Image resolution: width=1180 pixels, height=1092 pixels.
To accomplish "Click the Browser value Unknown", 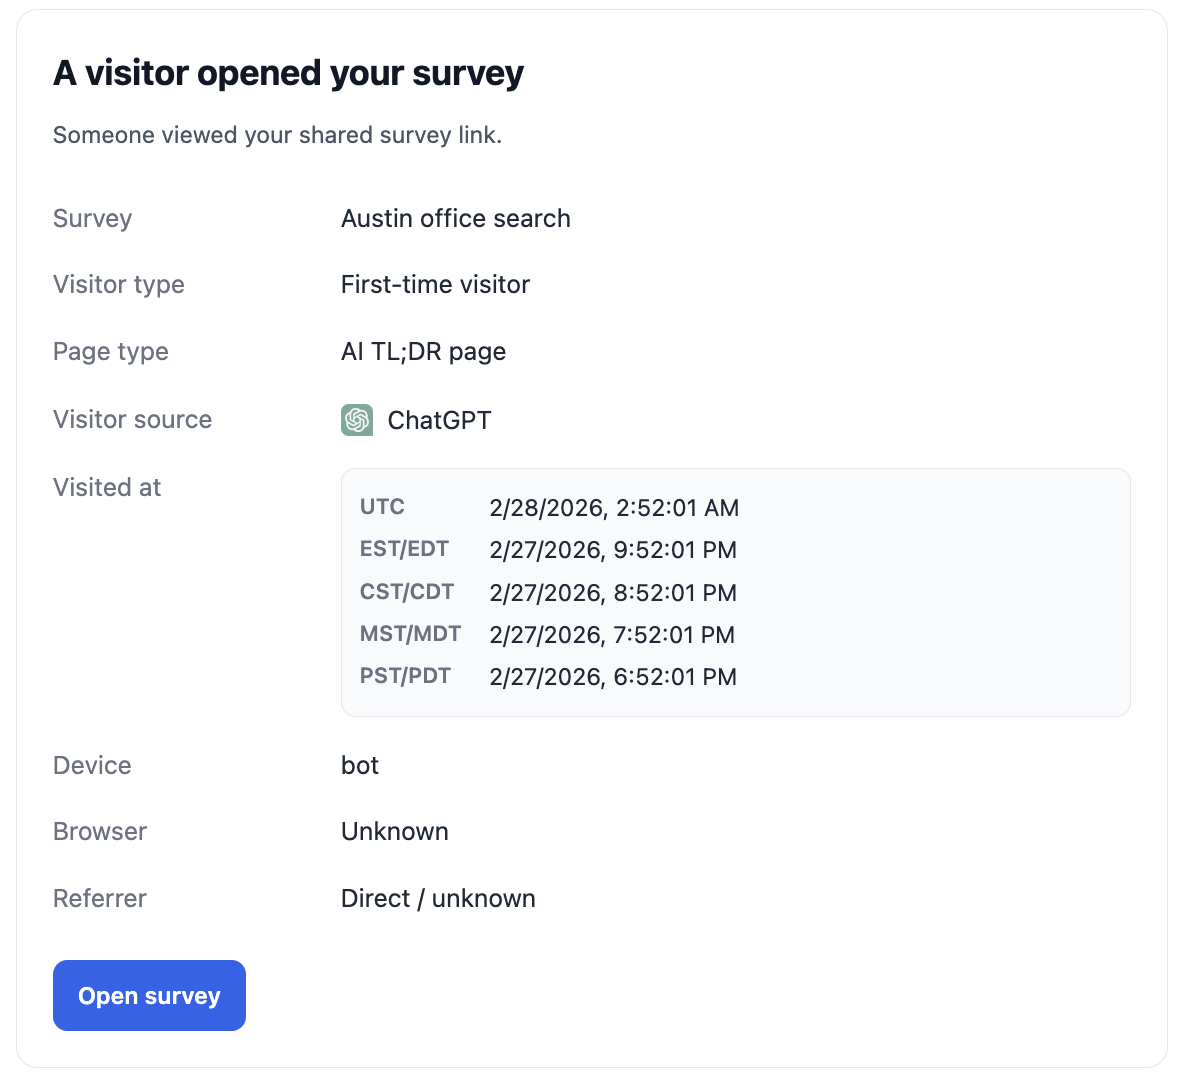I will 395,831.
